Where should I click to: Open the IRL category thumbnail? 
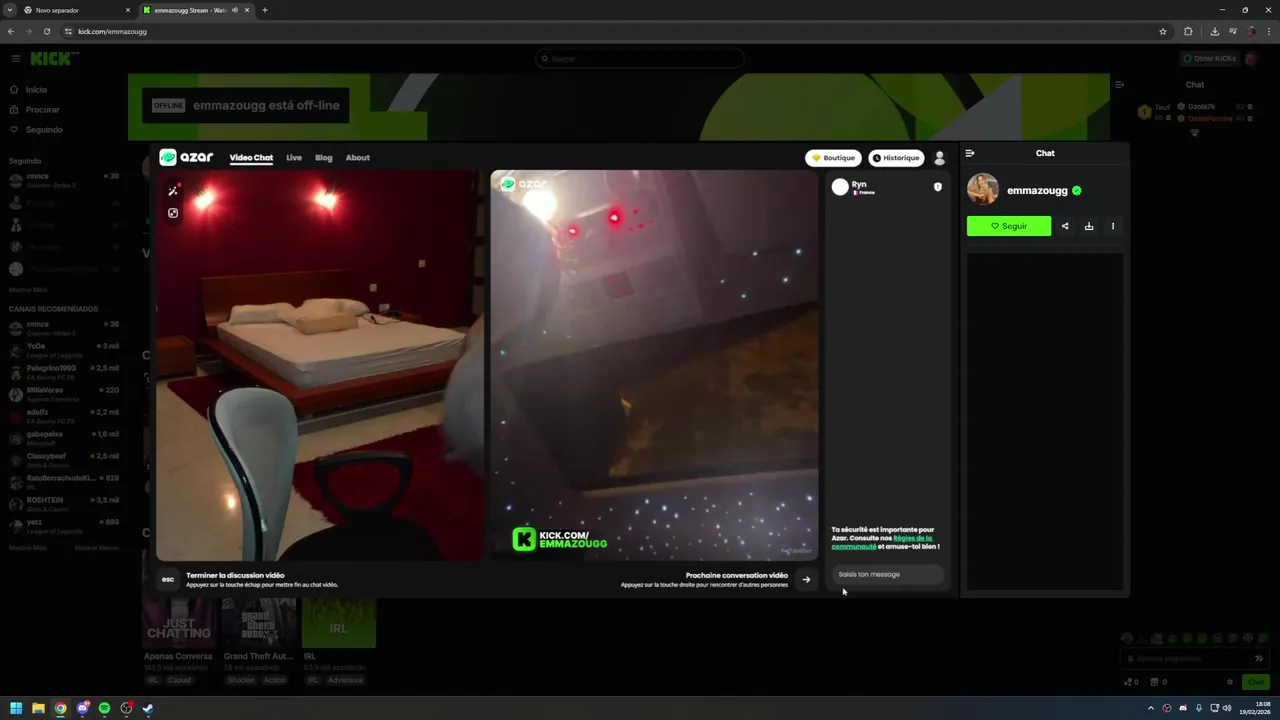(x=339, y=623)
